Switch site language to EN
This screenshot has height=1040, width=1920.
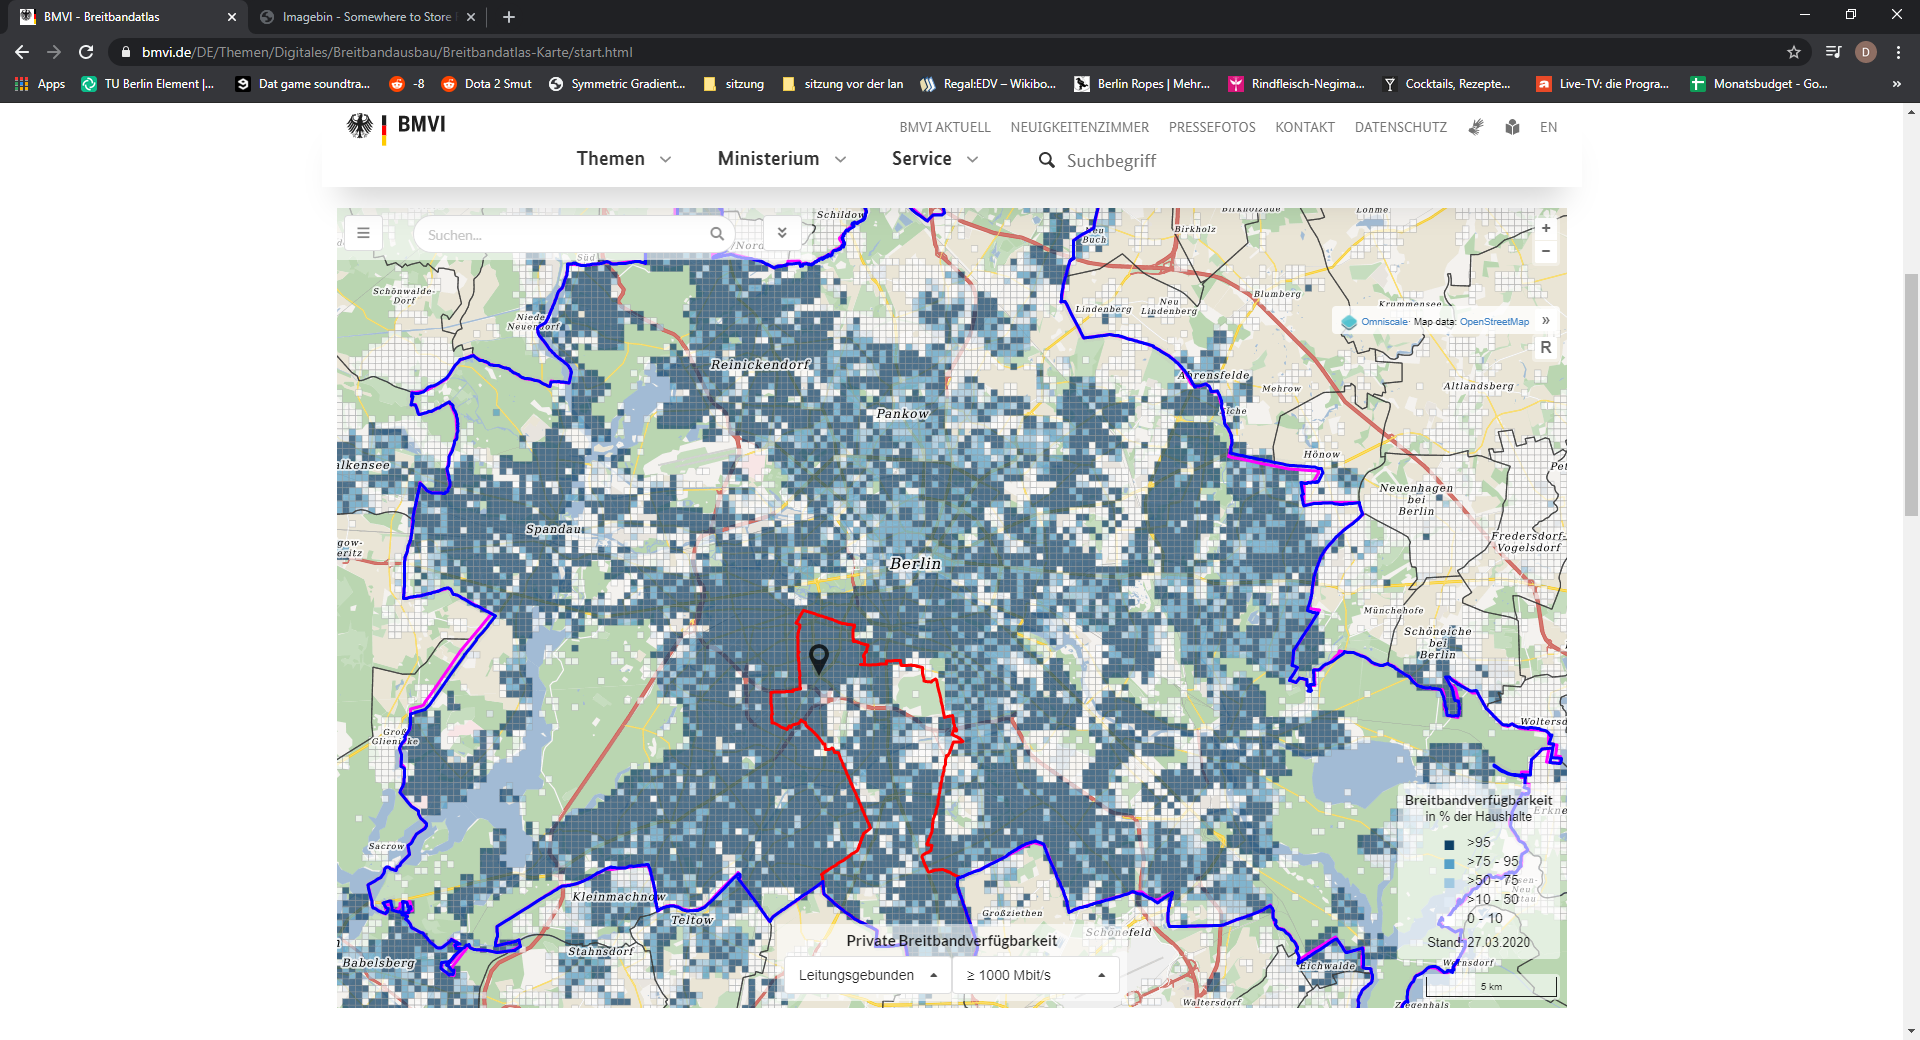point(1548,127)
